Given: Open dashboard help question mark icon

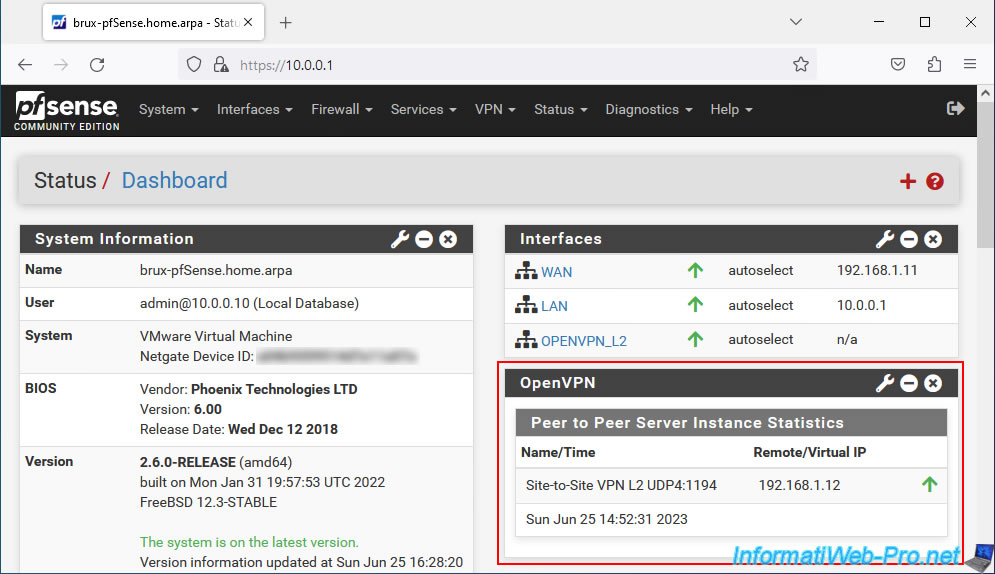Looking at the screenshot, I should click(934, 181).
